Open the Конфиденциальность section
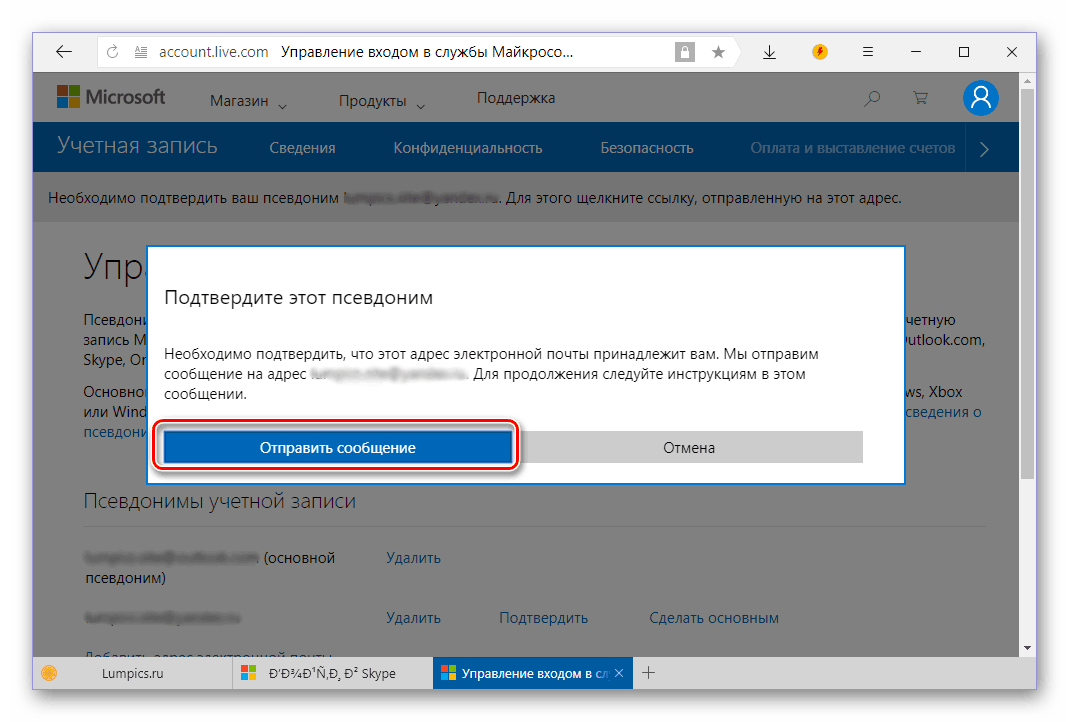The height and width of the screenshot is (722, 1069). click(x=467, y=148)
